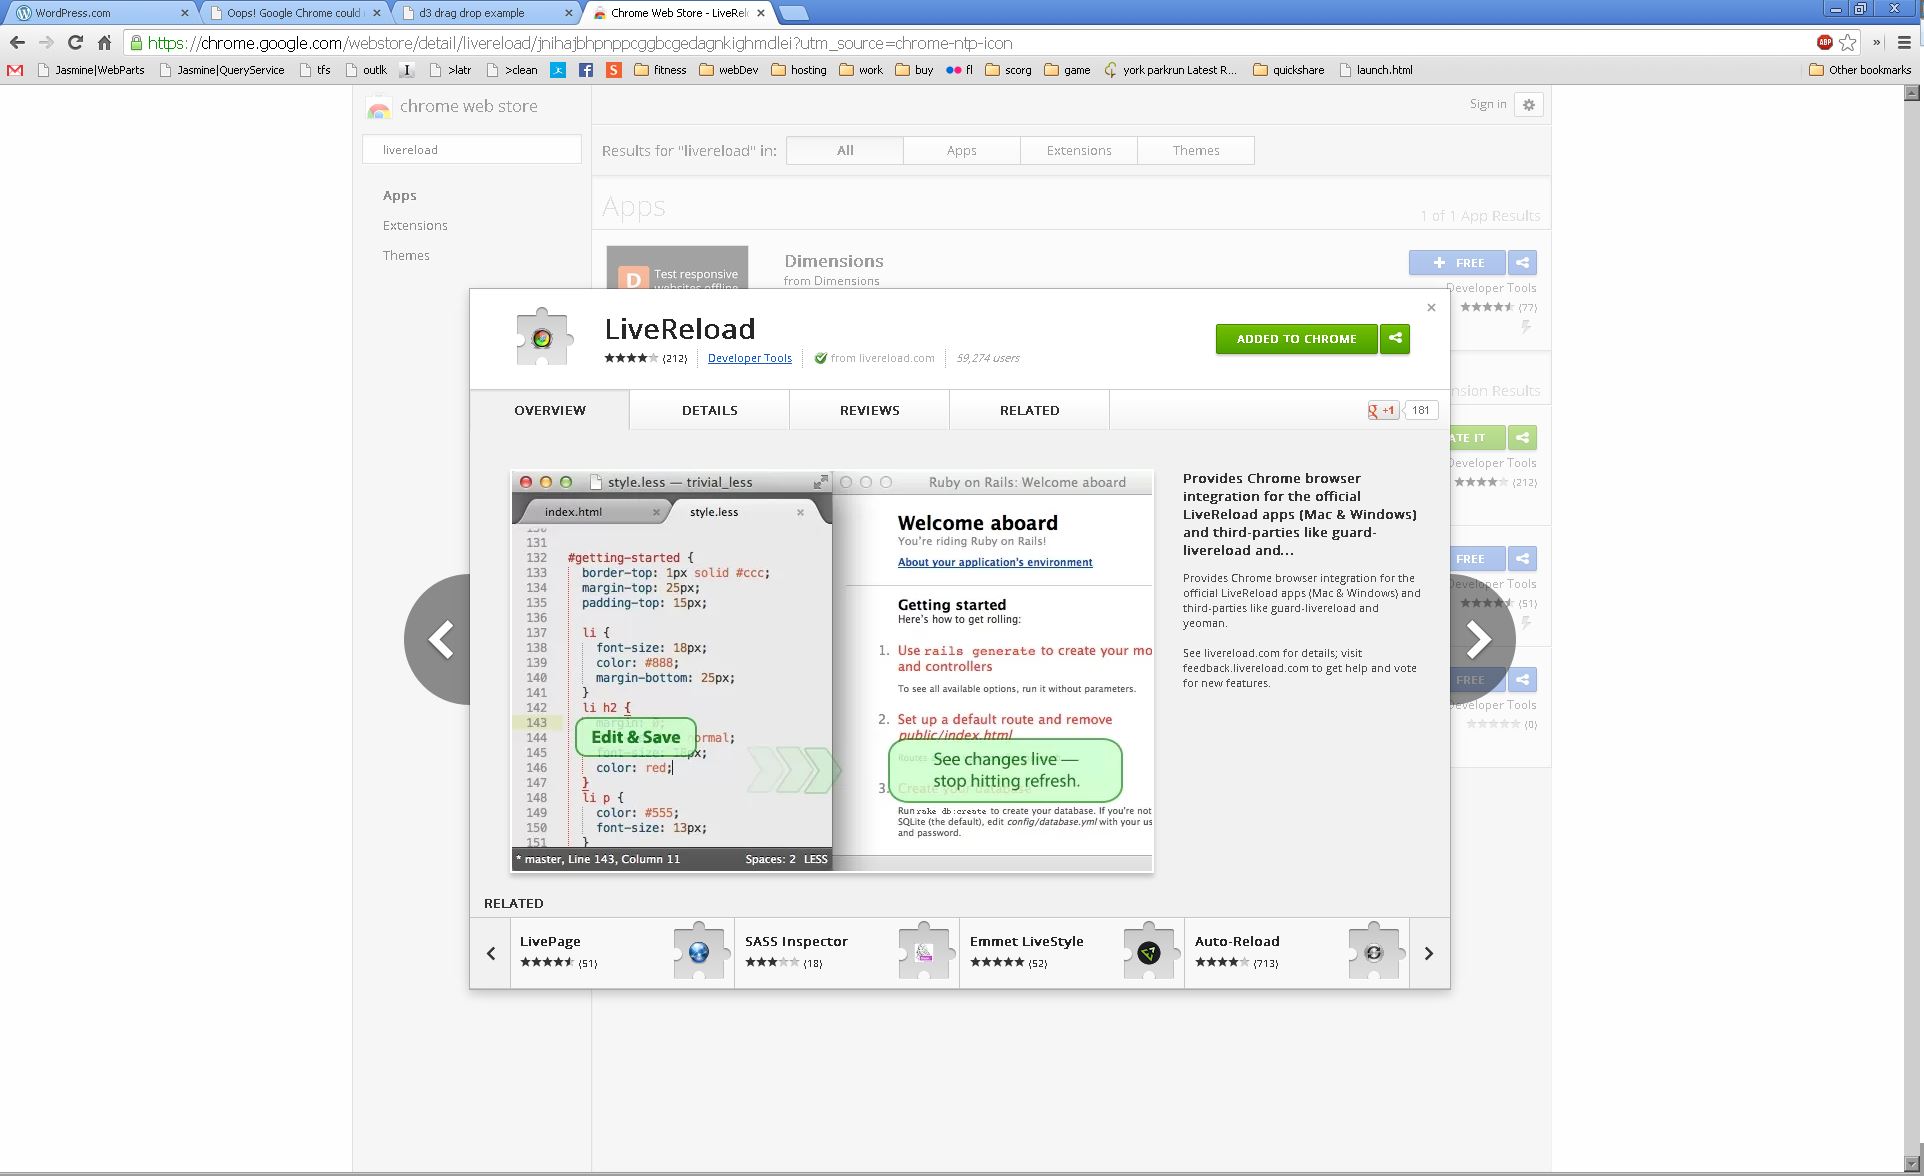Viewport: 1924px width, 1176px height.
Task: Open the settings gear icon
Action: [x=1528, y=105]
